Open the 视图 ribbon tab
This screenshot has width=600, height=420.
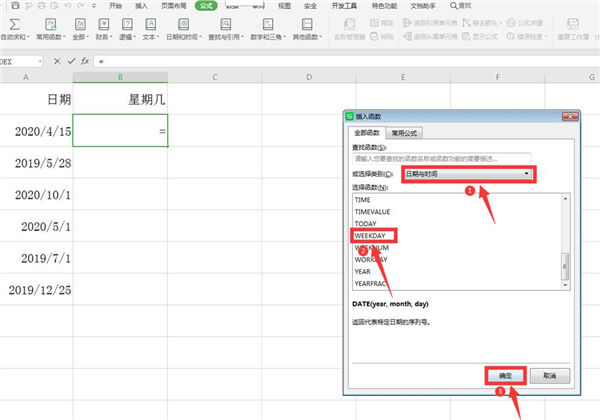284,5
